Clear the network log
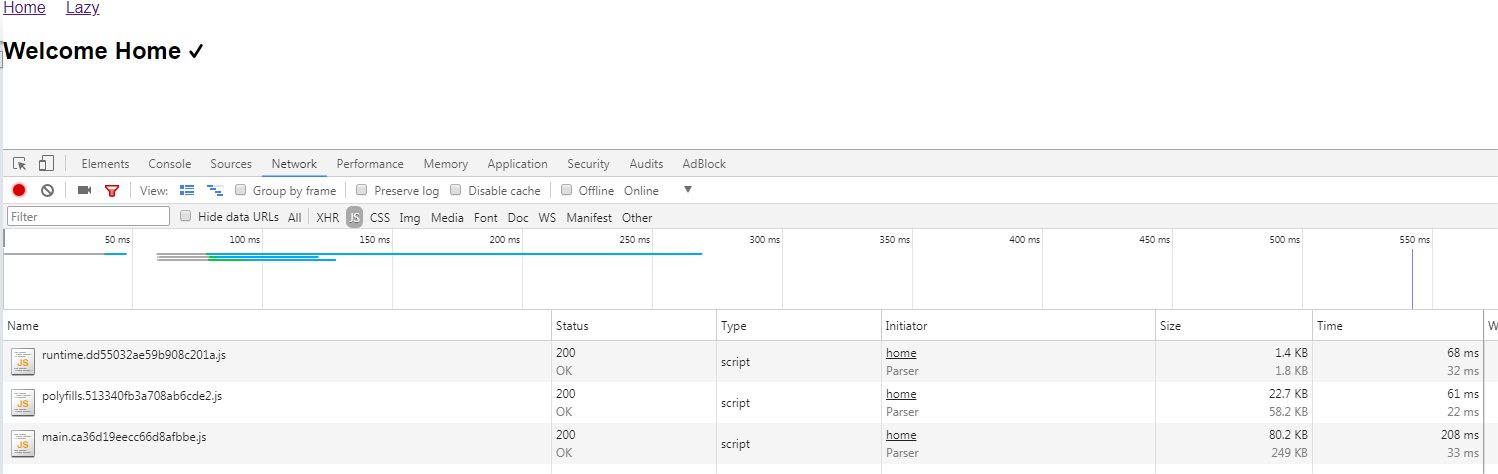 coord(47,191)
